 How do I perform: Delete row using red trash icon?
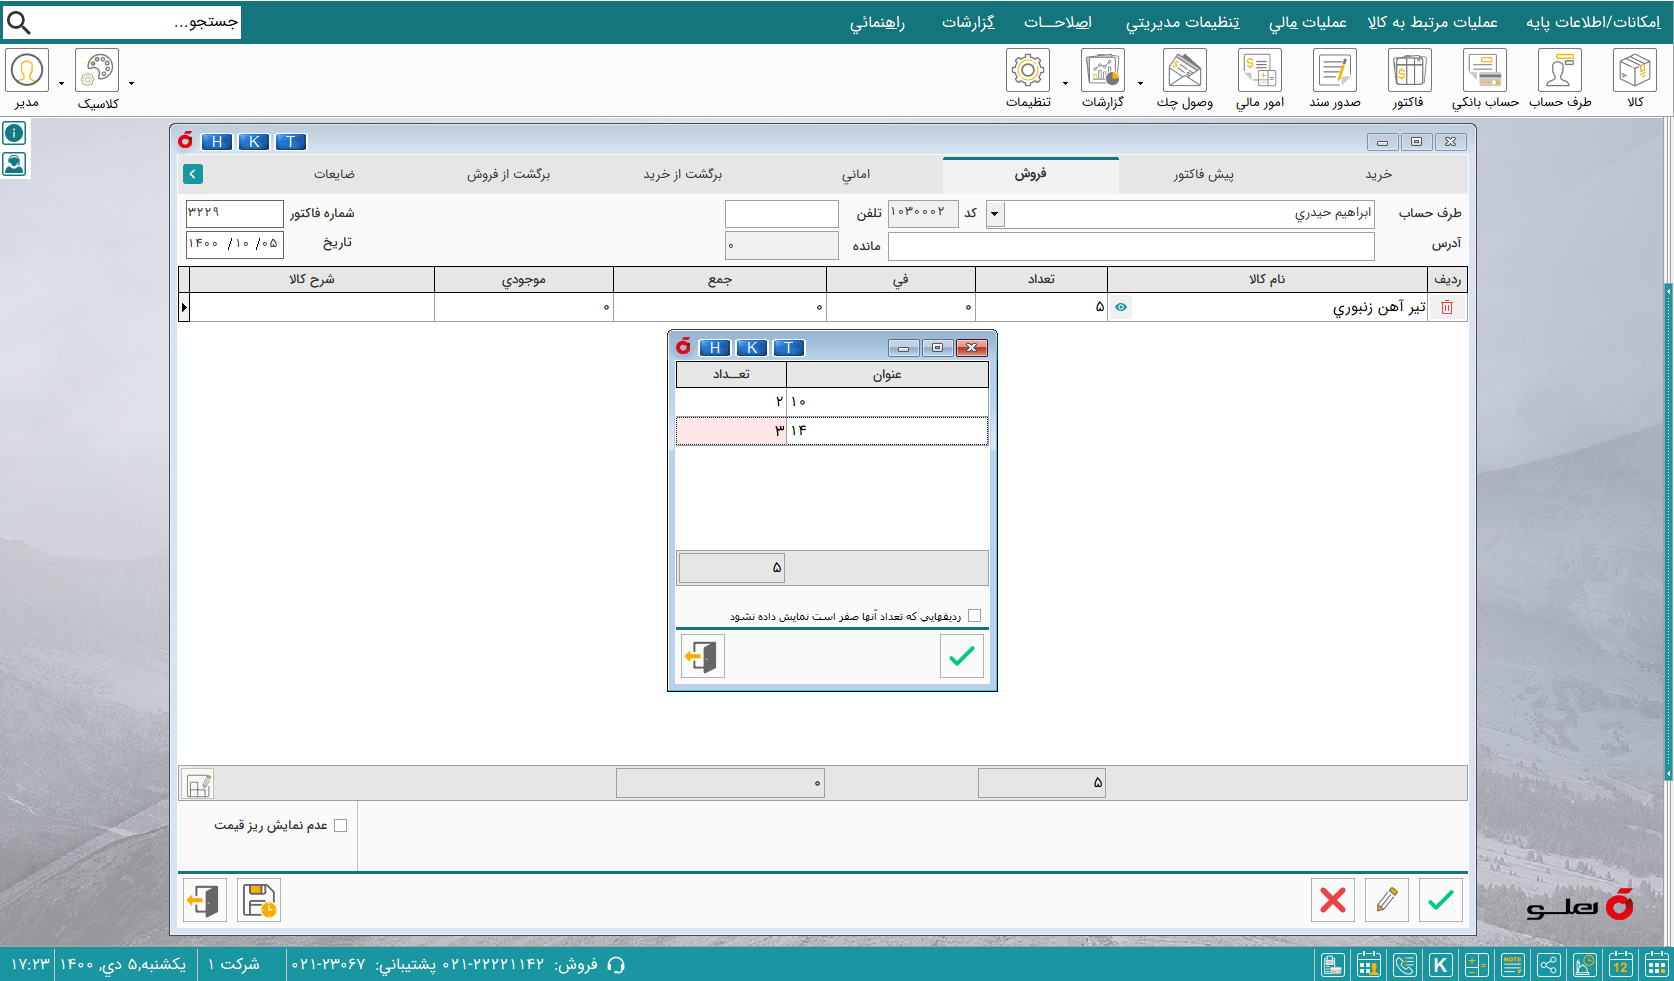pyautogui.click(x=1446, y=308)
